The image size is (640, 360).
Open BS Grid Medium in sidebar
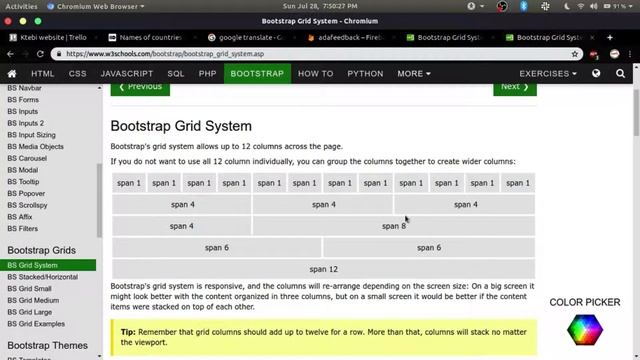point(33,300)
